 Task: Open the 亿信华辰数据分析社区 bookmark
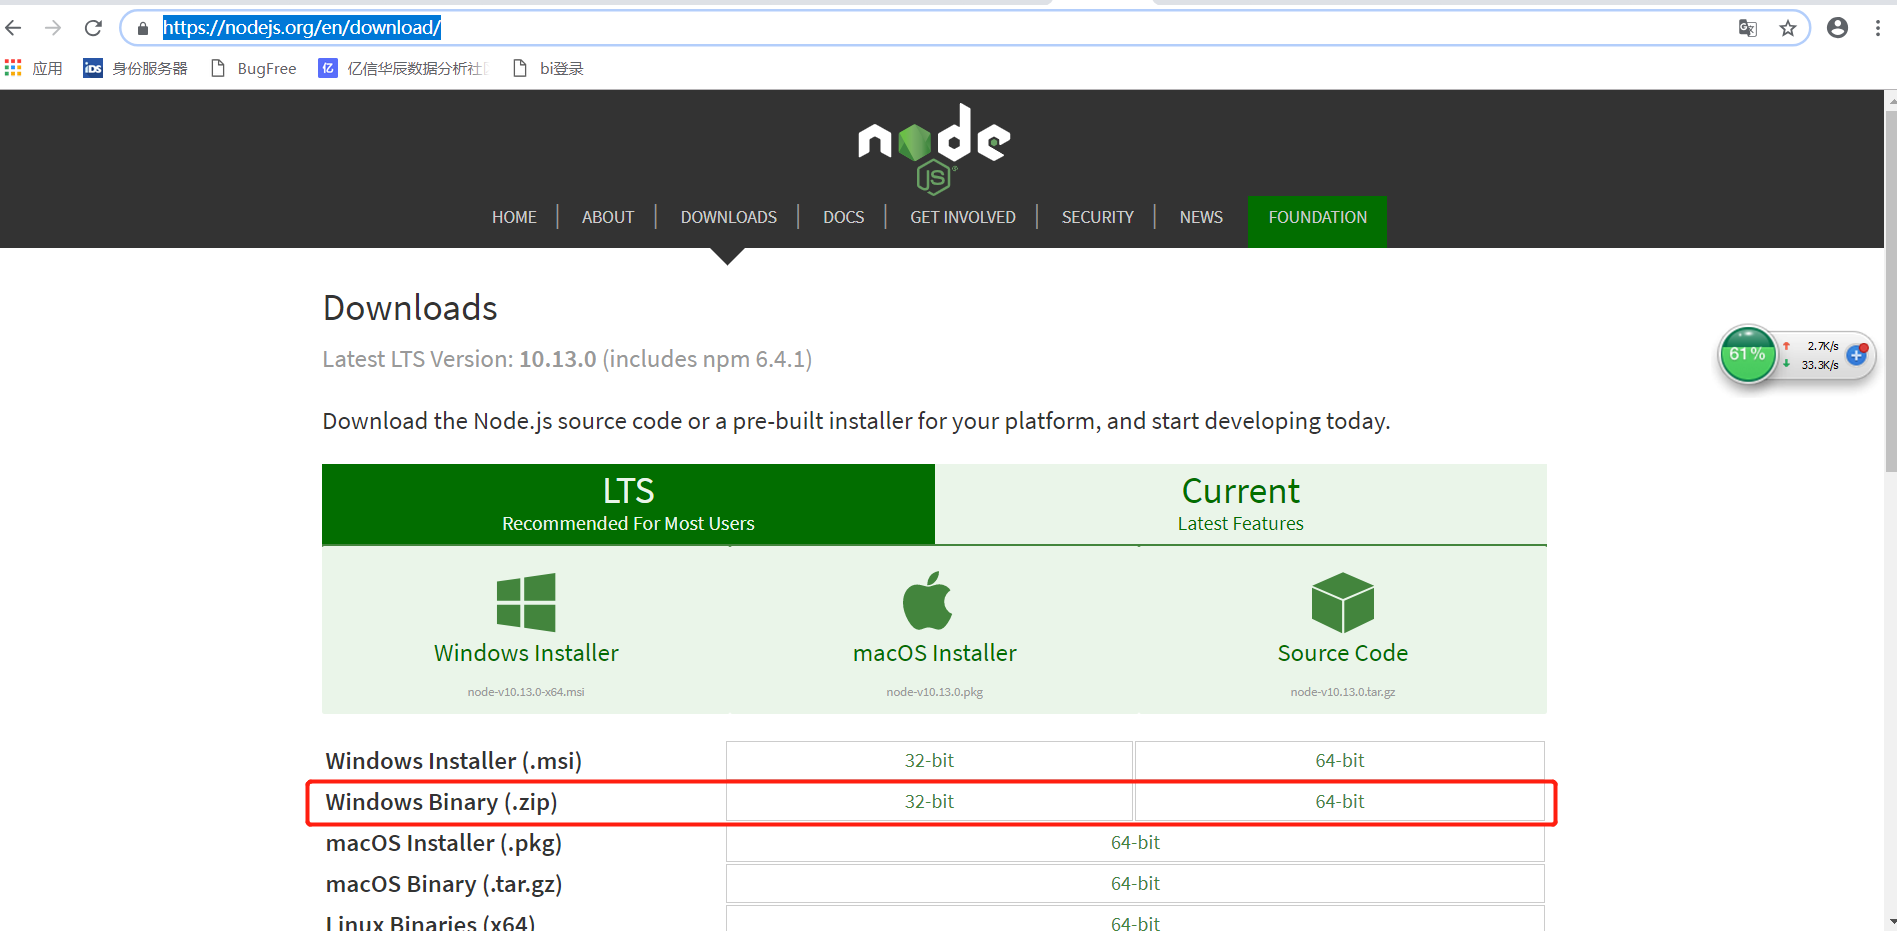click(x=400, y=68)
